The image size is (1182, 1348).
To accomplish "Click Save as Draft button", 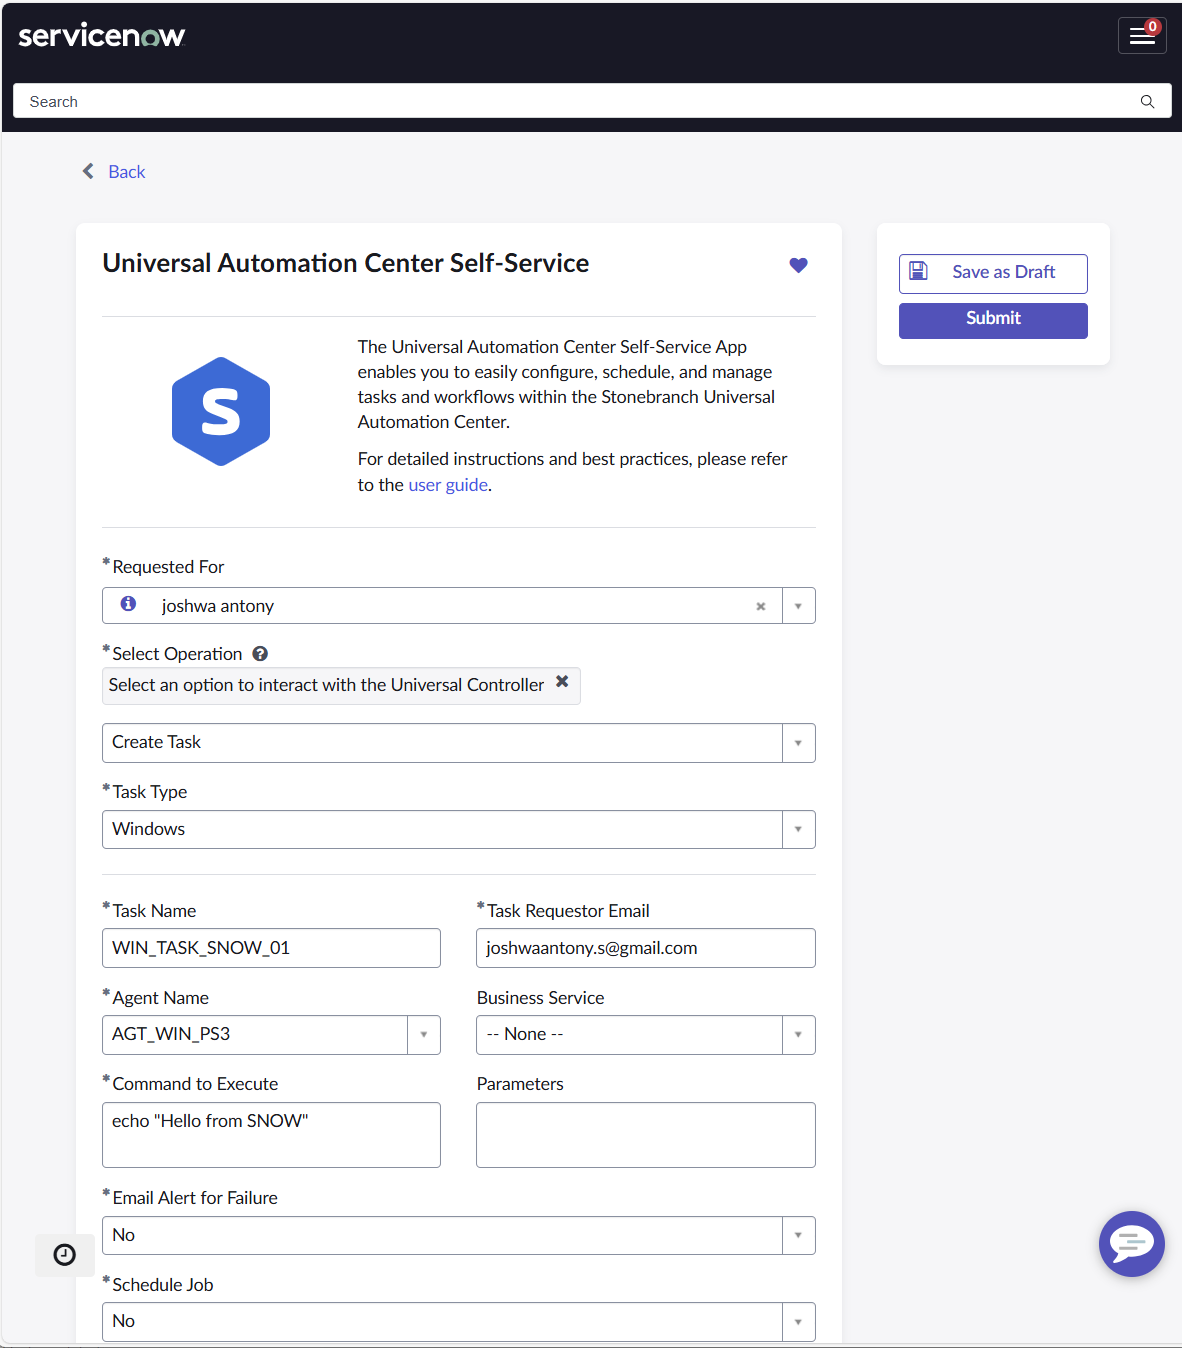I will [x=993, y=273].
